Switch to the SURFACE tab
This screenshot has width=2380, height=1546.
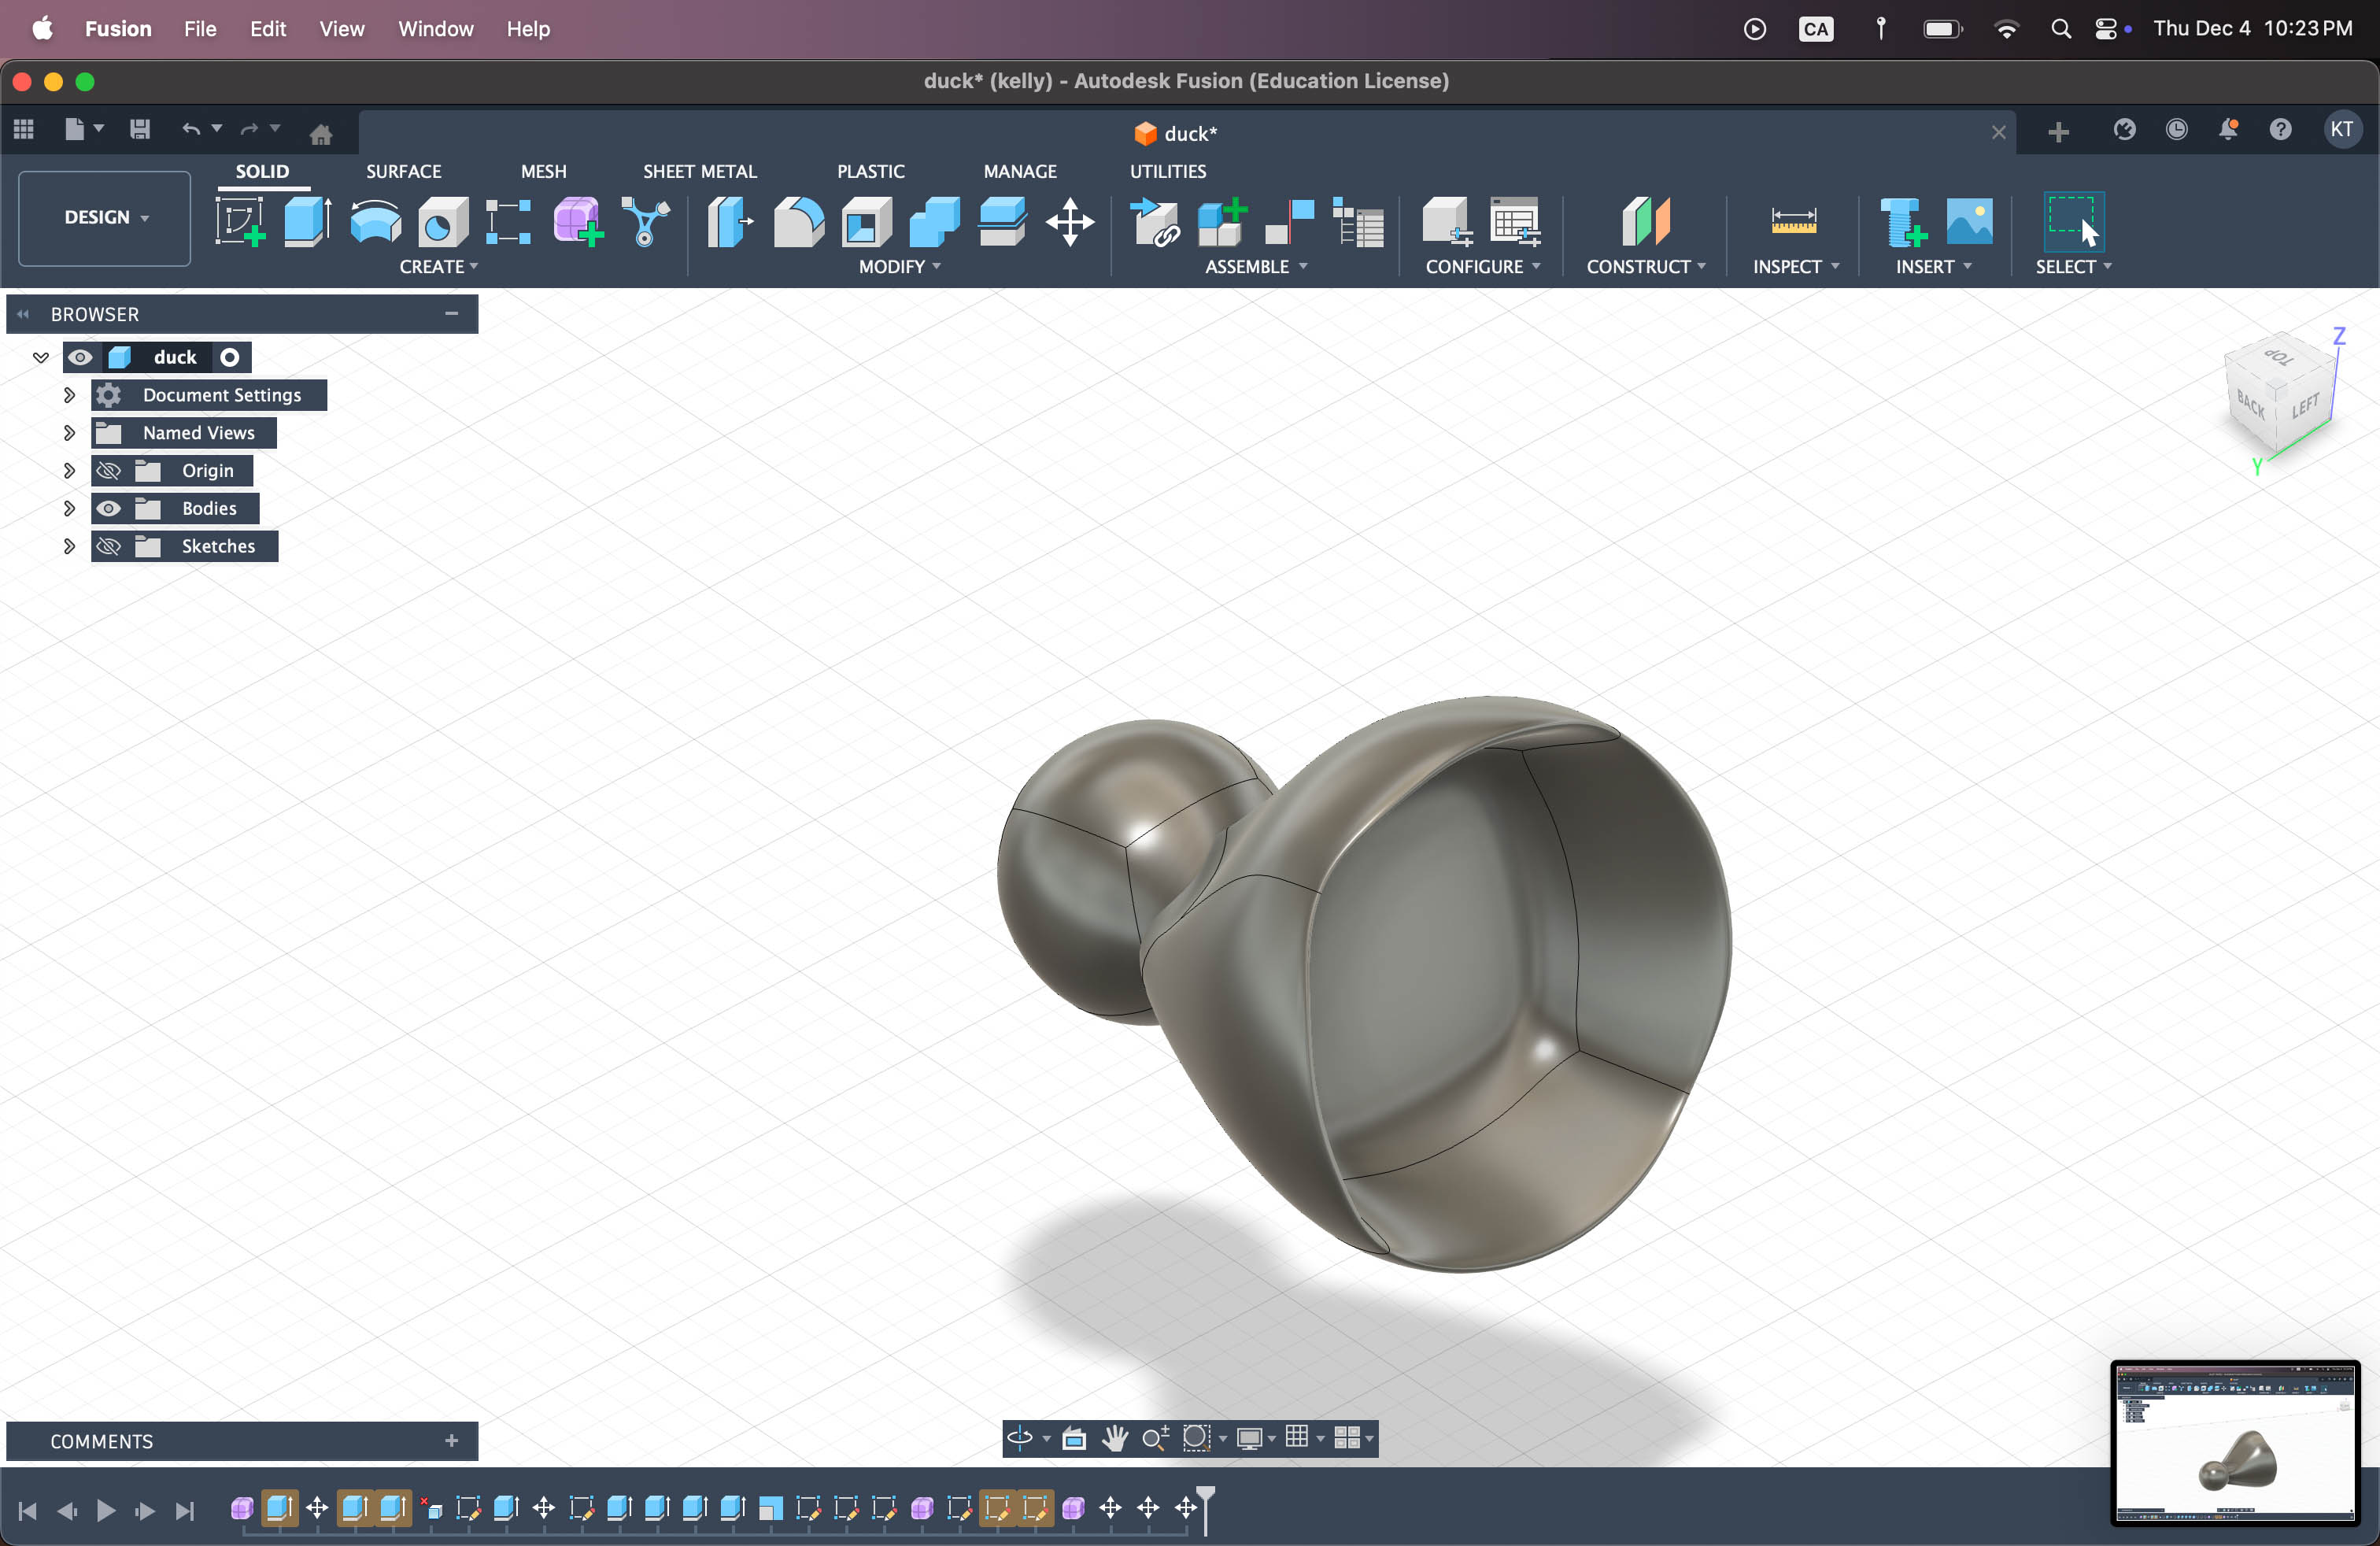click(403, 171)
